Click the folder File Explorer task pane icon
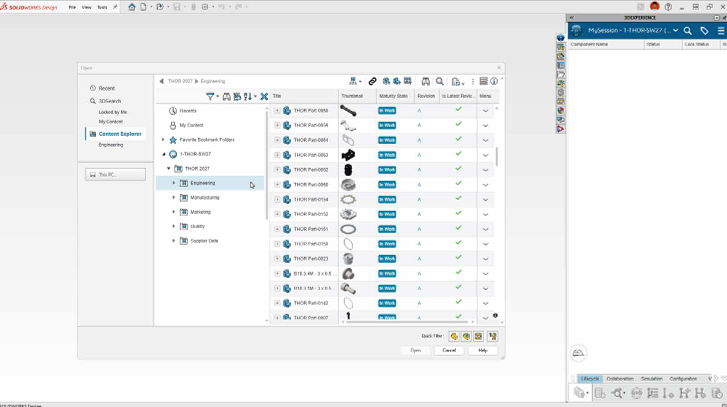Image resolution: width=727 pixels, height=407 pixels. coord(561,74)
